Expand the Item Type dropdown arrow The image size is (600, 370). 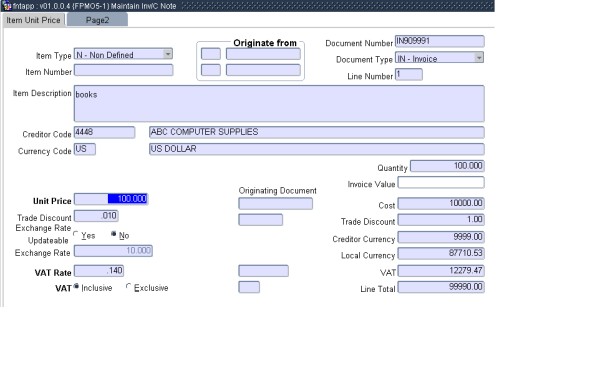click(x=168, y=54)
